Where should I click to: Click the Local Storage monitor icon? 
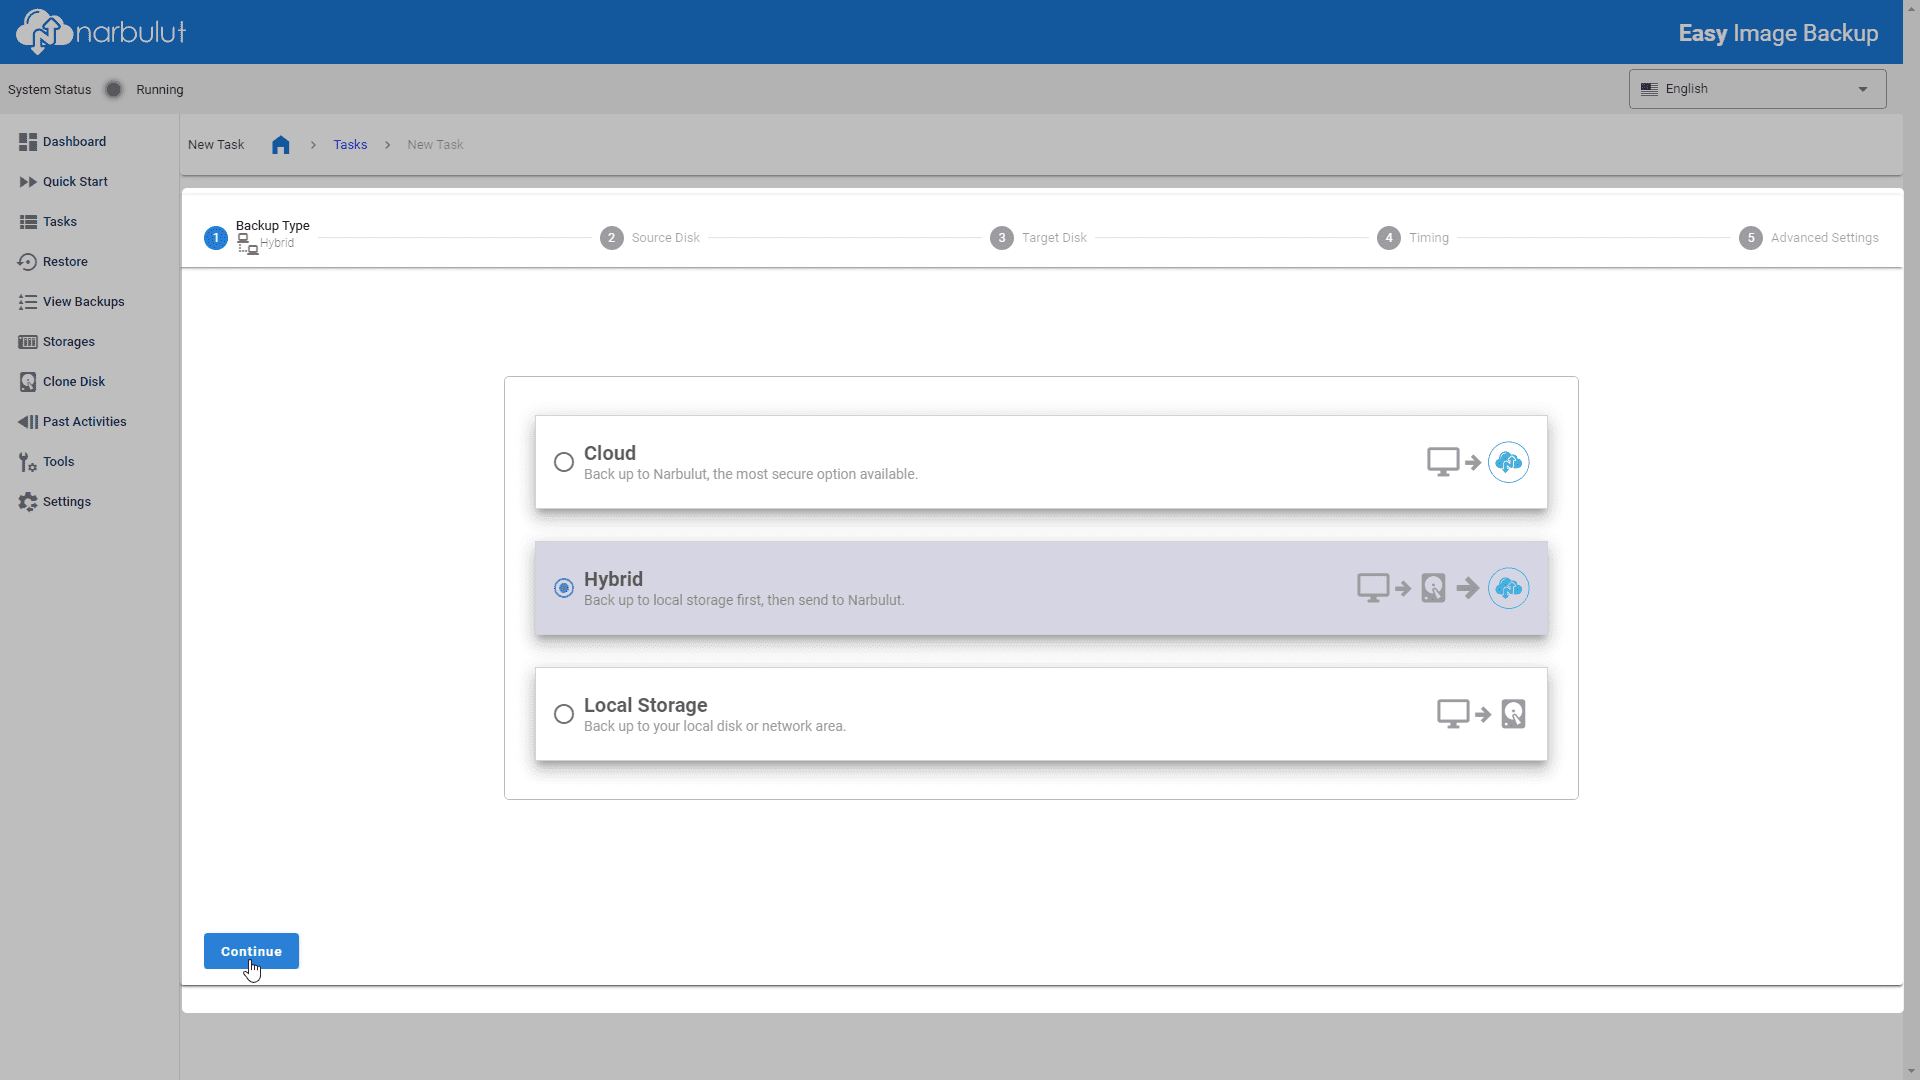point(1453,714)
